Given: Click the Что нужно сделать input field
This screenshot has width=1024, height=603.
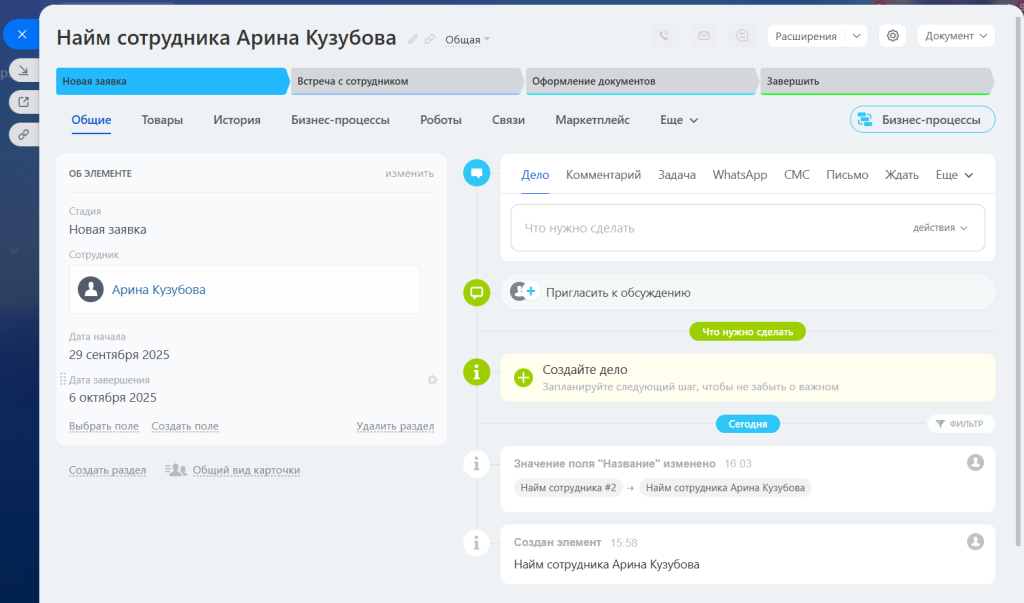Looking at the screenshot, I should (x=700, y=228).
